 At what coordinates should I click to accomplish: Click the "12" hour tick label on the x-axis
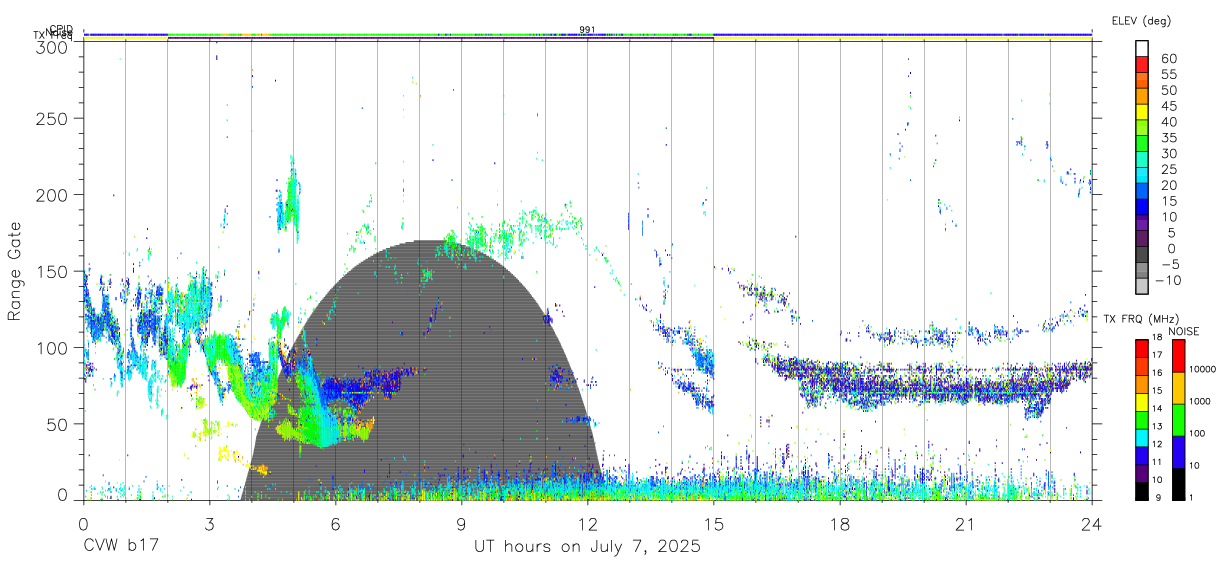pyautogui.click(x=588, y=524)
